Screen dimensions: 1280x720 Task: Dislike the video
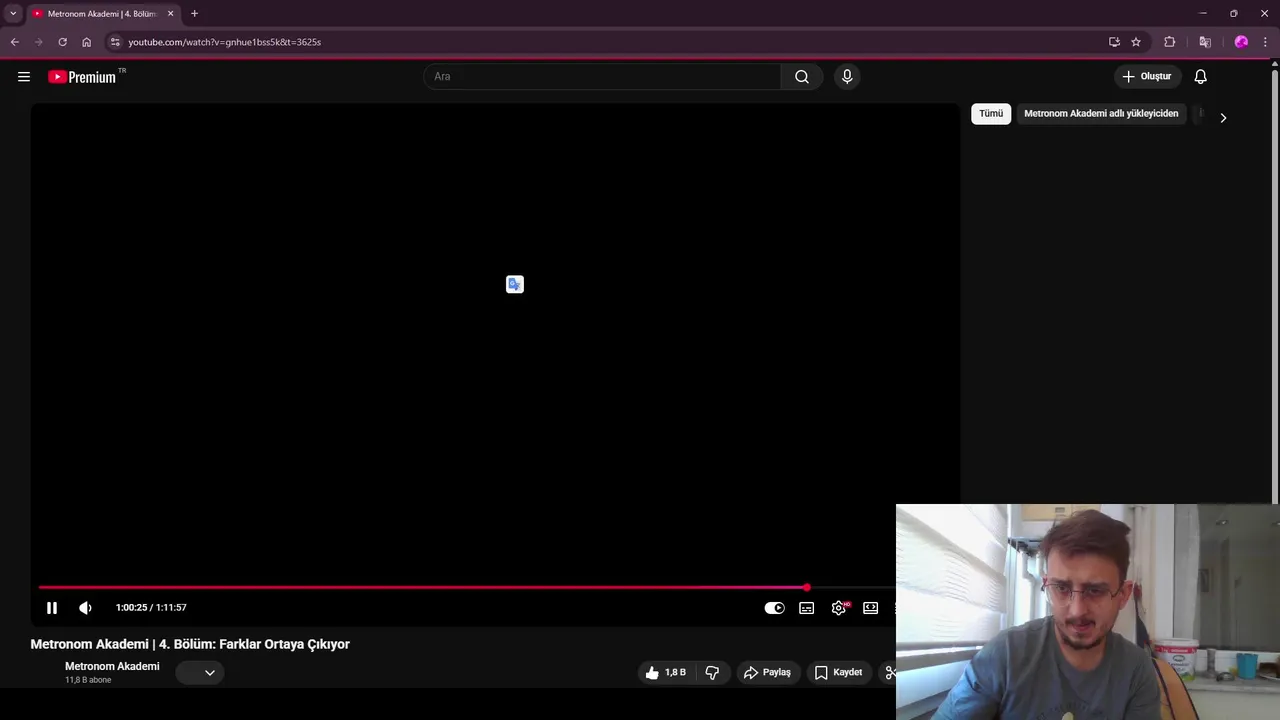pos(712,673)
